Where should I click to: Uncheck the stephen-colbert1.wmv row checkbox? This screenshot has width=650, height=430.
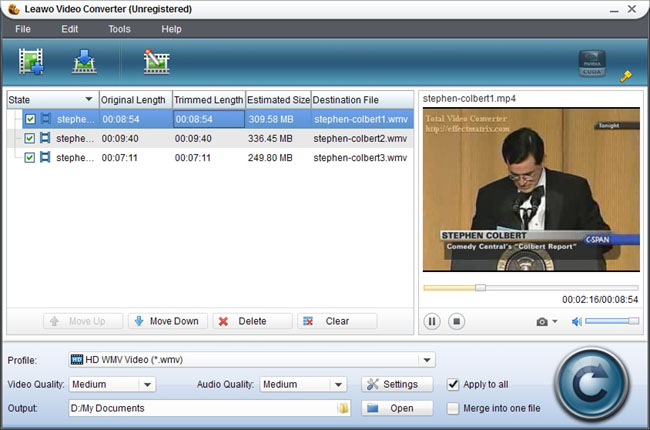[x=30, y=119]
